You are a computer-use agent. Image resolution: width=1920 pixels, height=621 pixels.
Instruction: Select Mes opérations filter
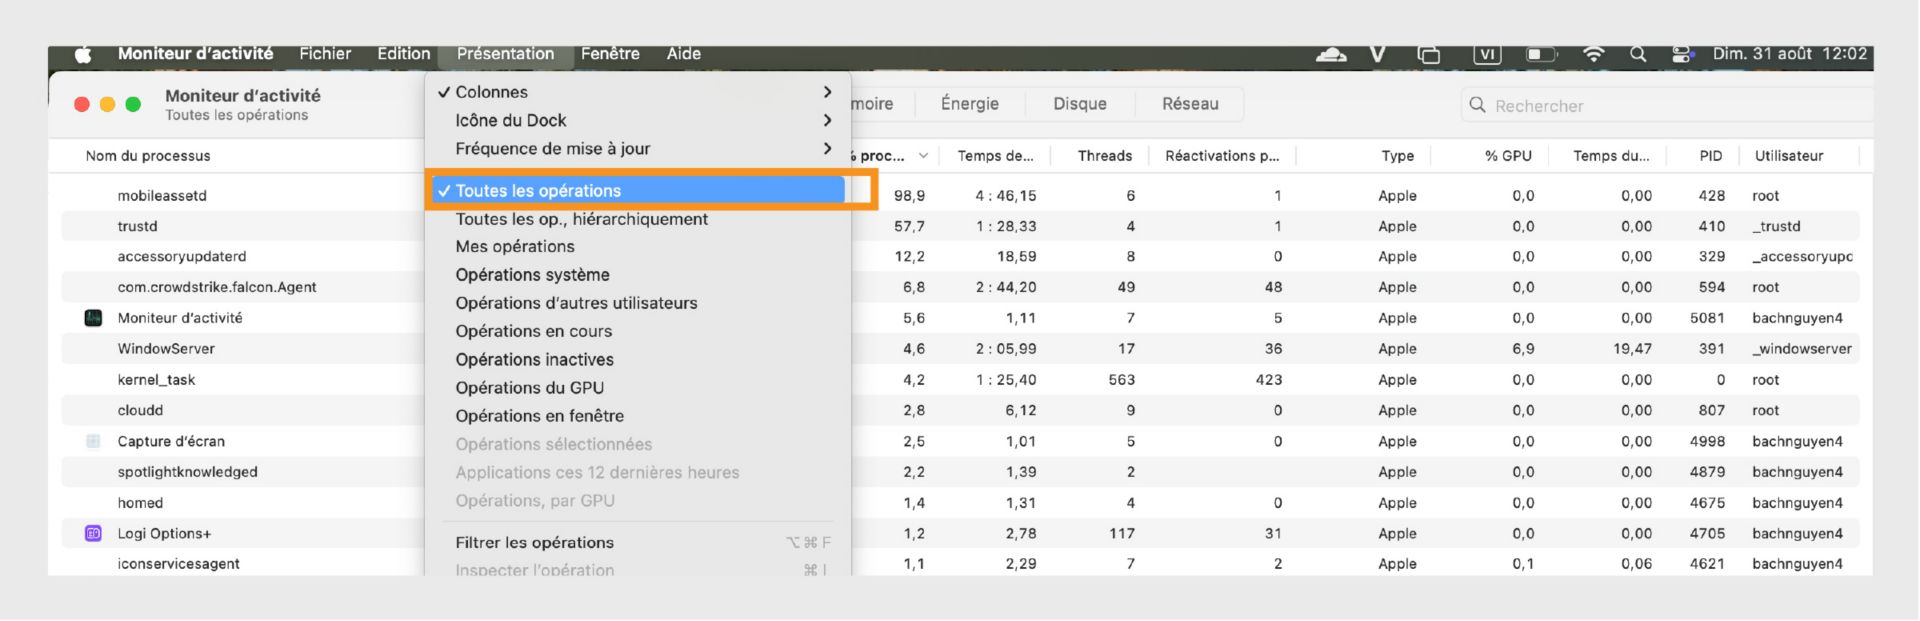[637, 247]
